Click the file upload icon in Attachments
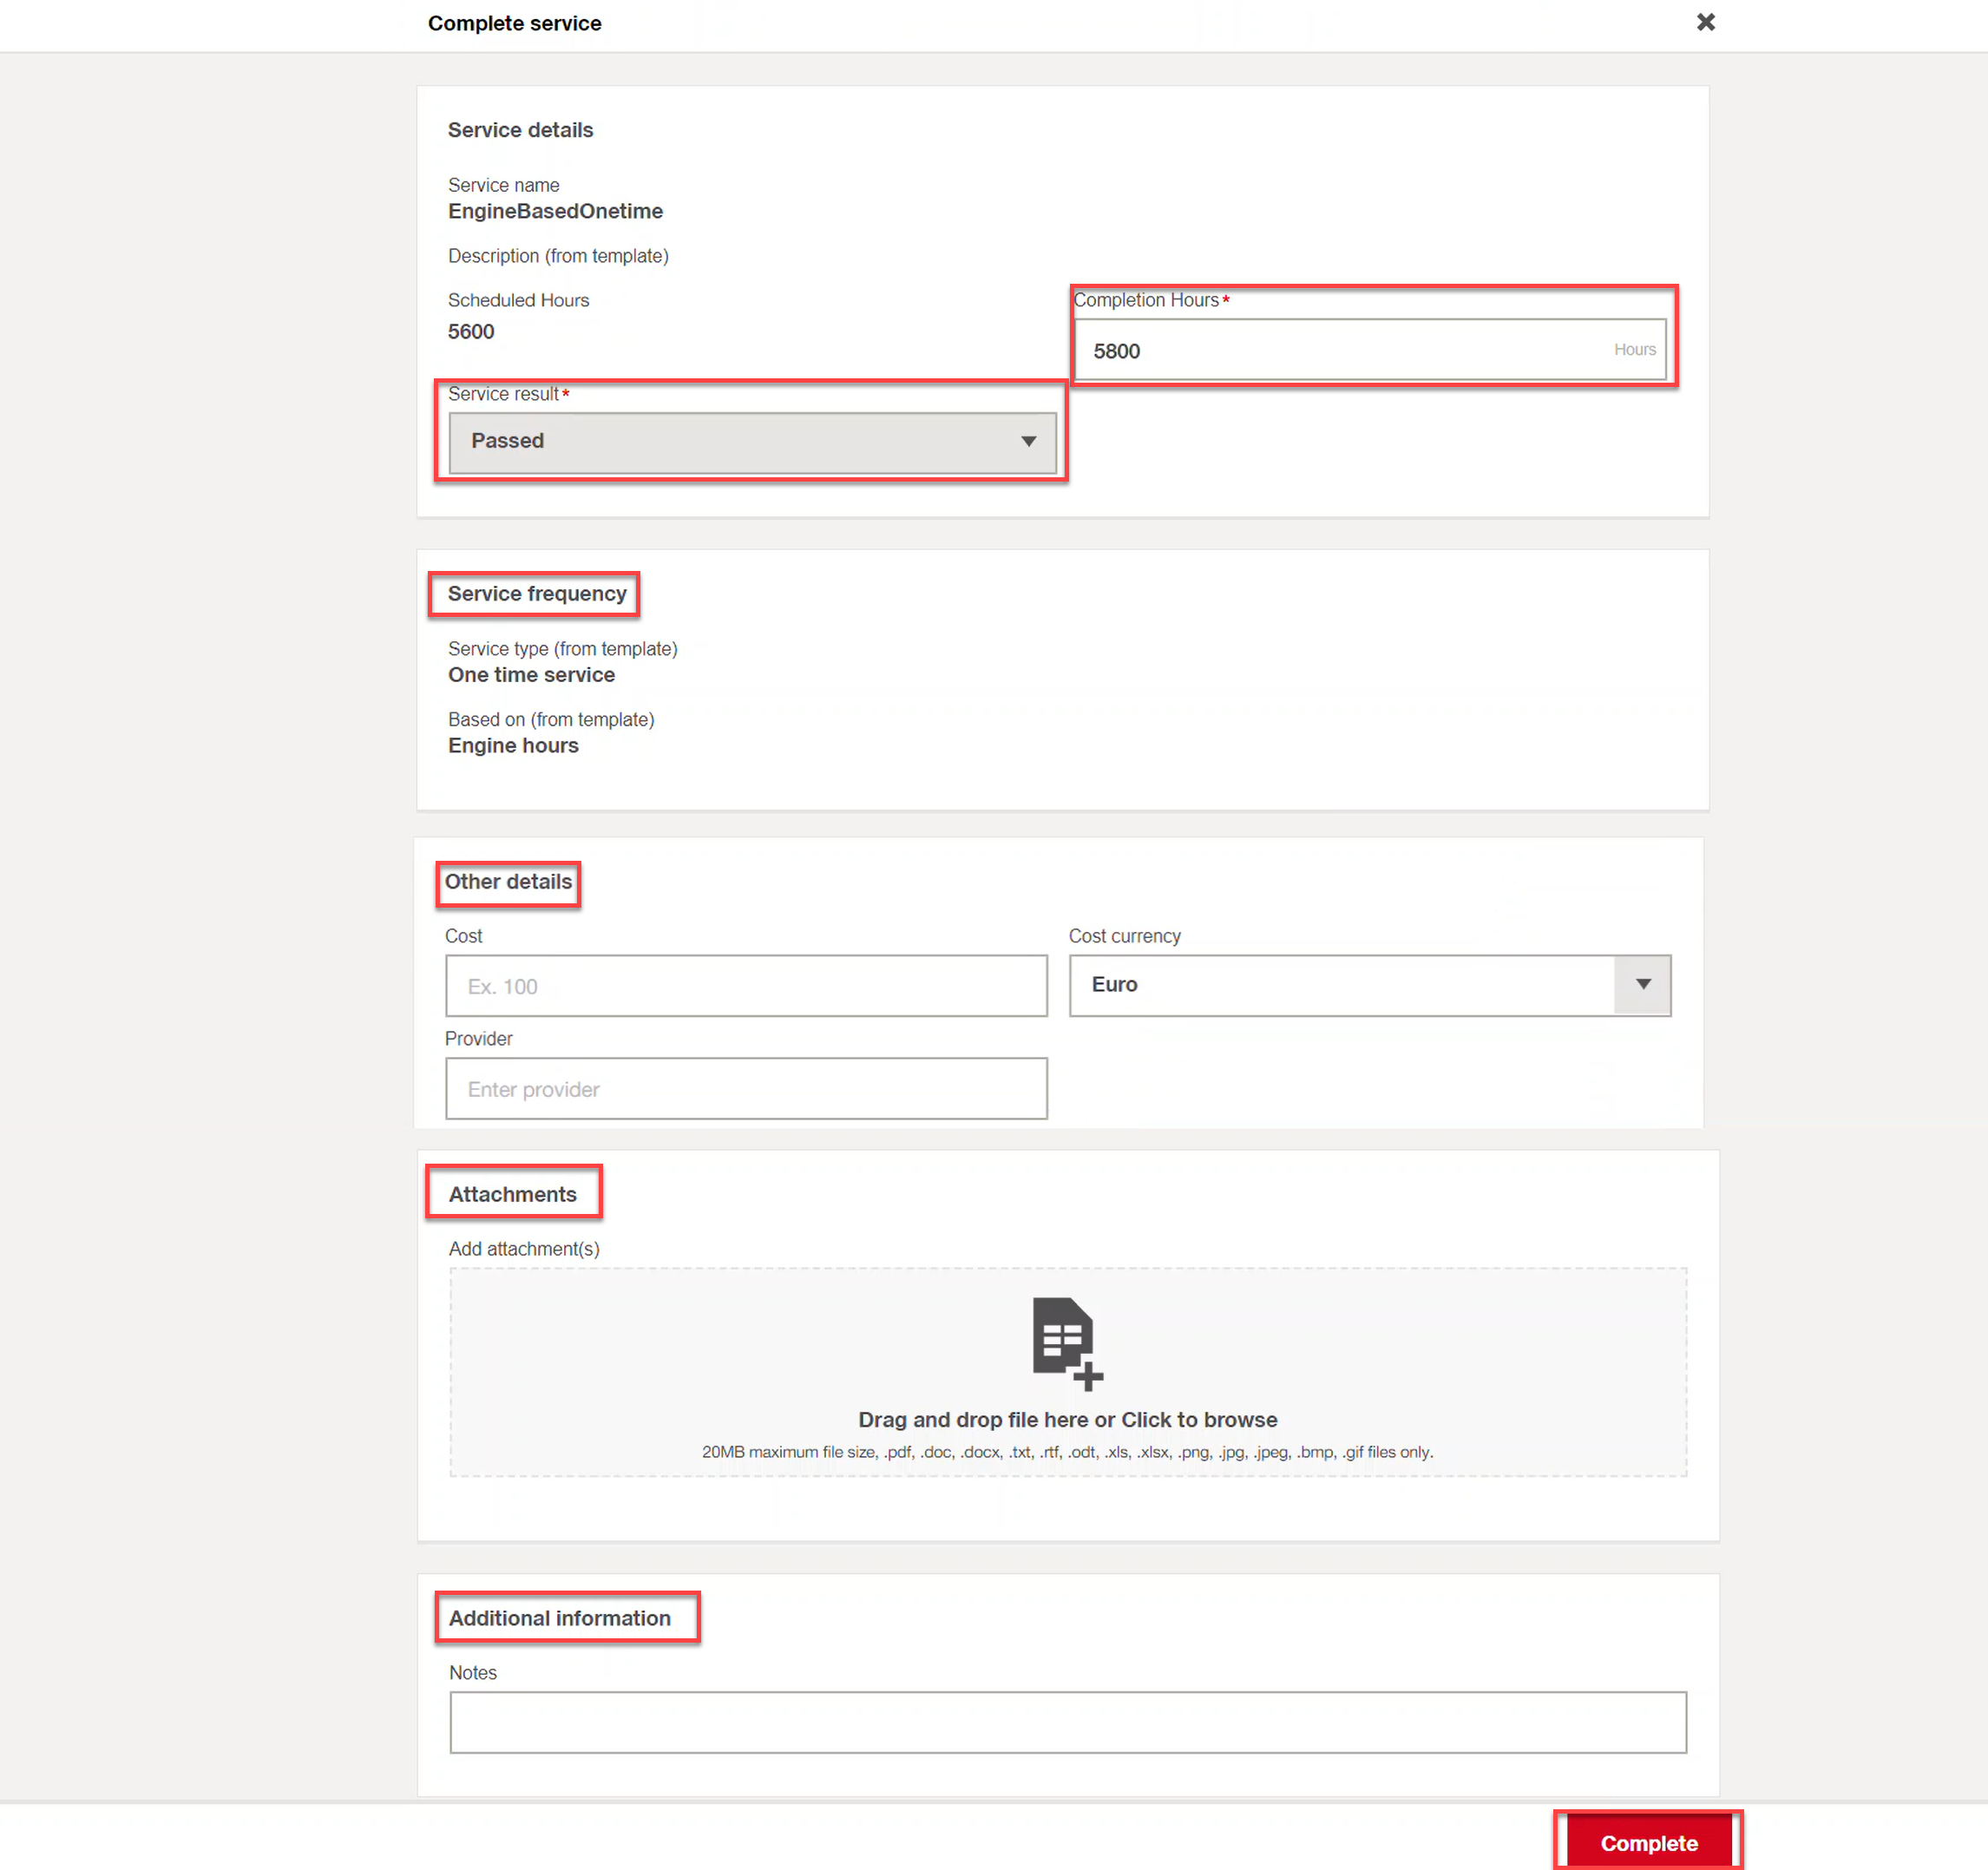The image size is (1988, 1870). 1067,1343
